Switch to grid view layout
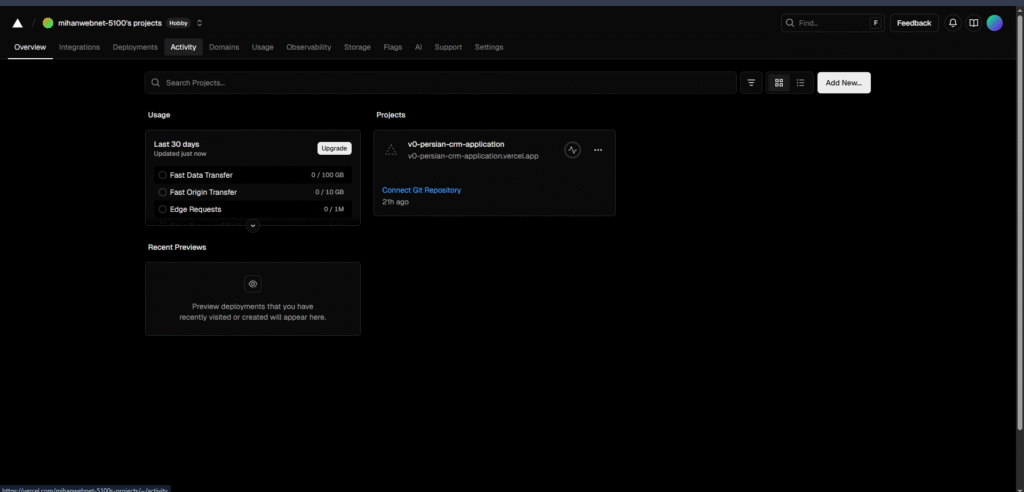The height and width of the screenshot is (492, 1024). (x=779, y=83)
